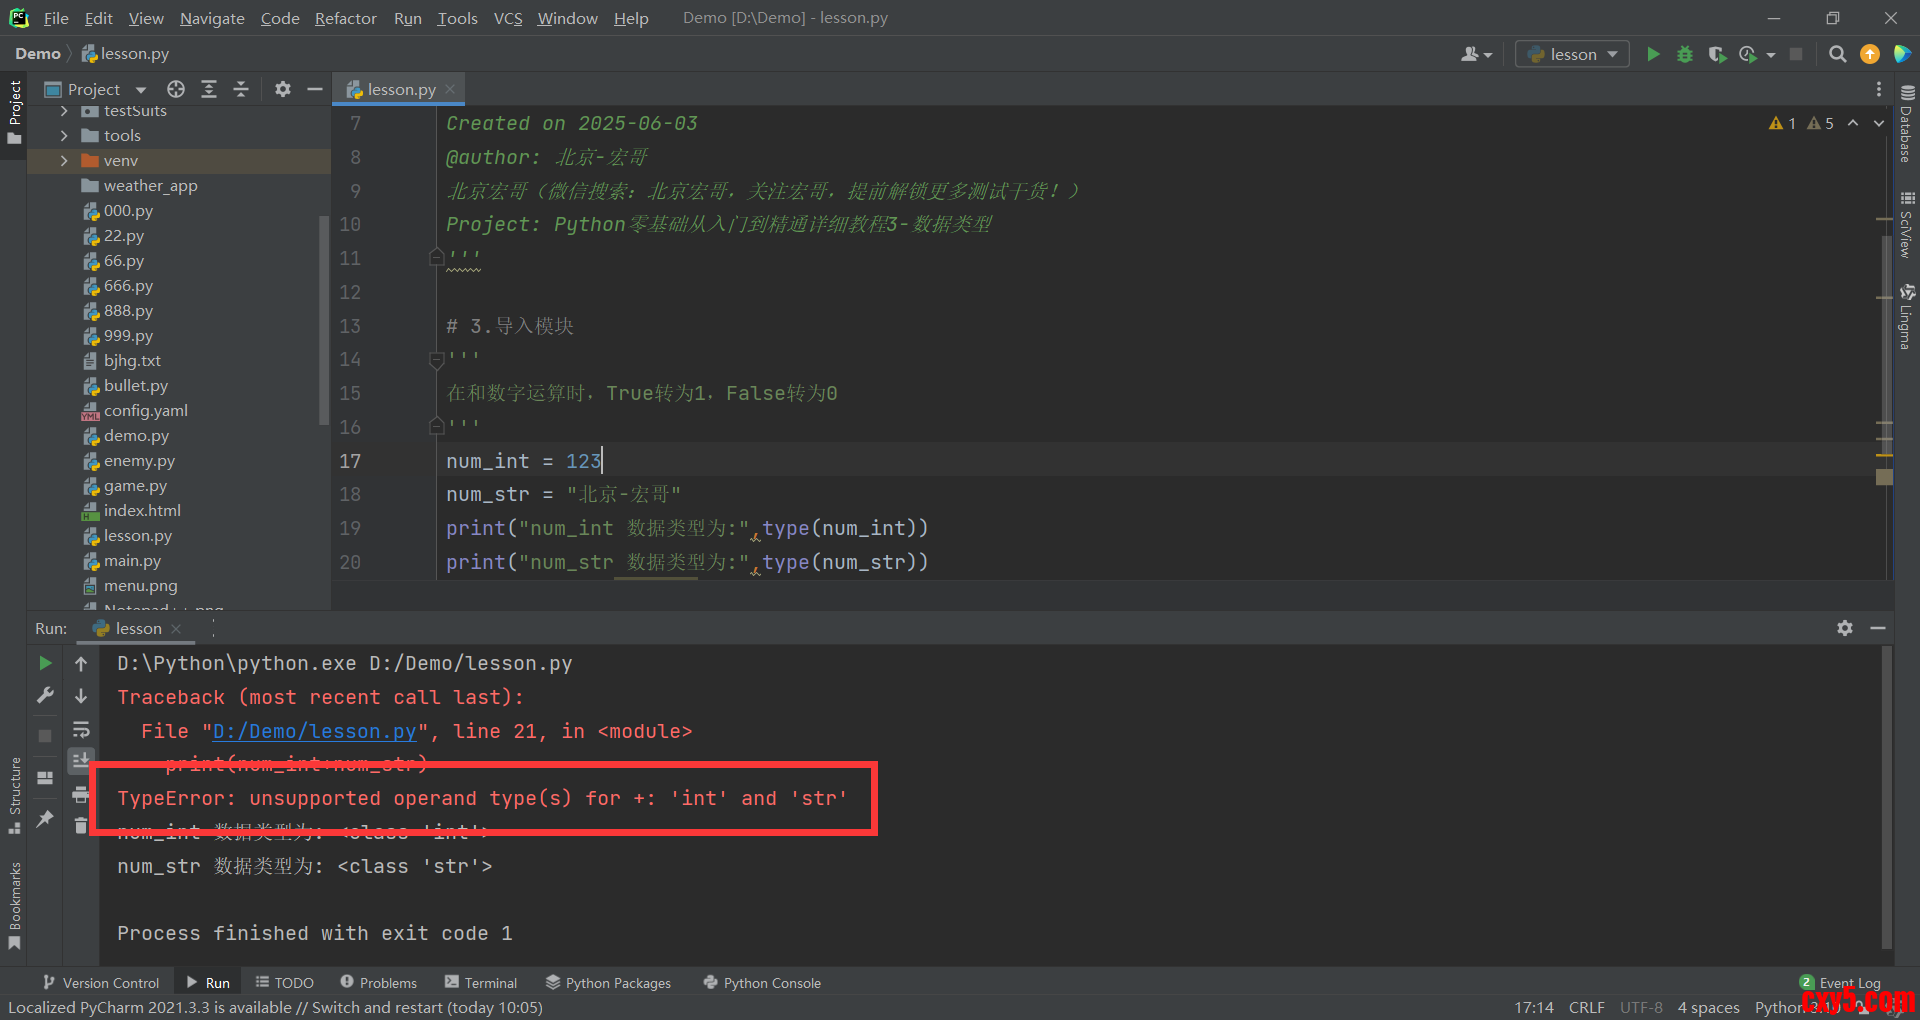Start debugging with the bug icon
1920x1020 pixels.
(x=1685, y=54)
